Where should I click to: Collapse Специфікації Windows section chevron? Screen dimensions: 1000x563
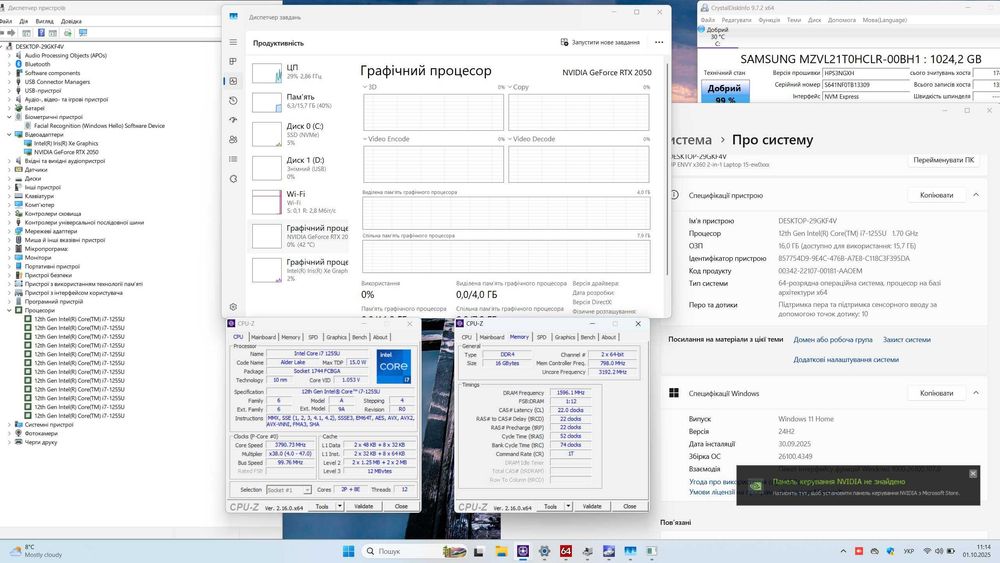coord(976,393)
